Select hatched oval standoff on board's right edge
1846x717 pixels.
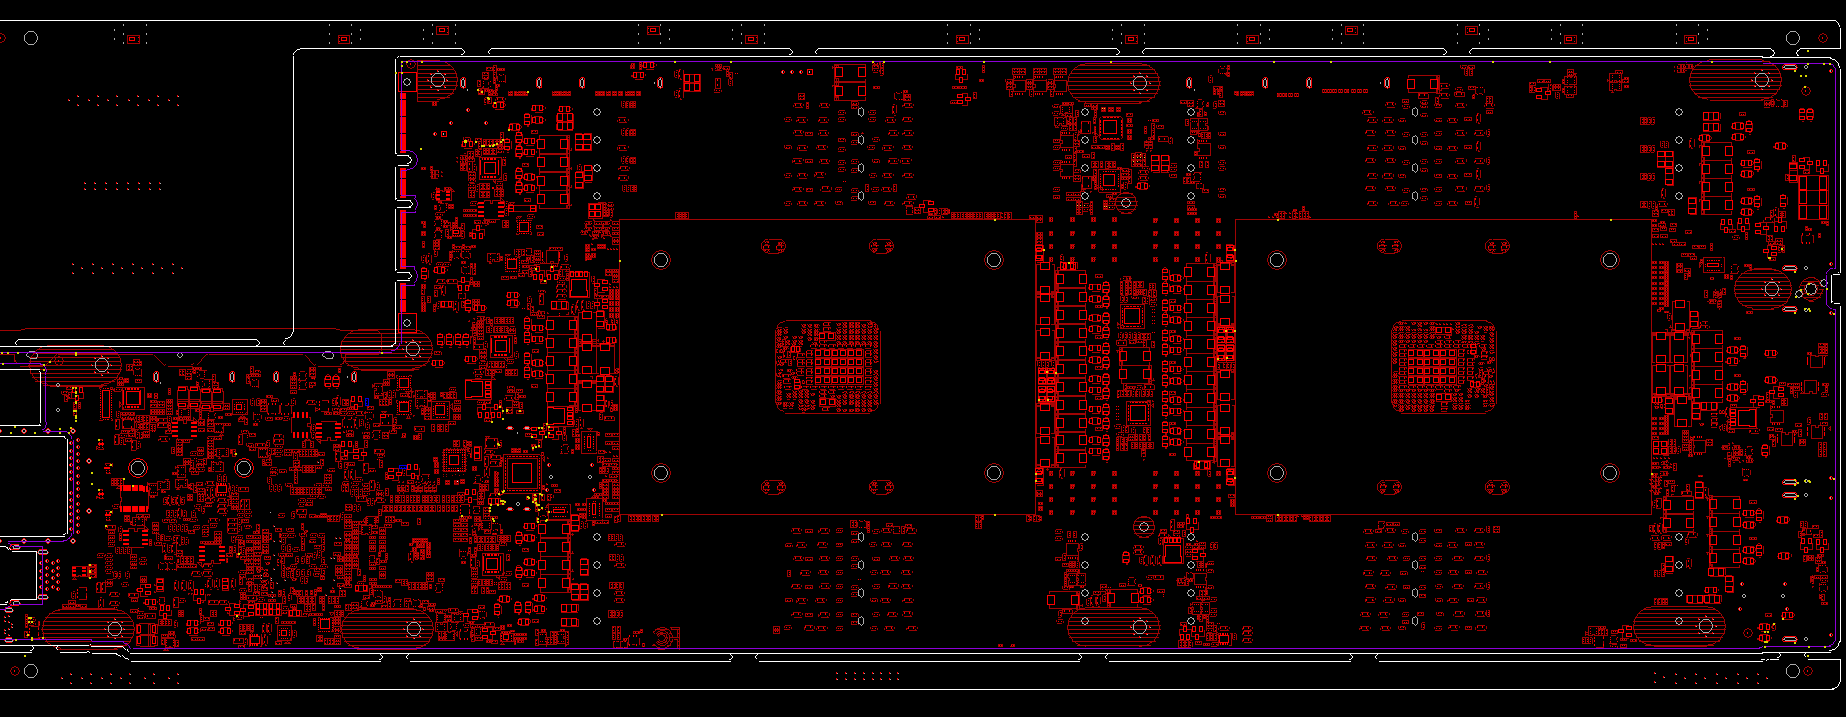click(x=1763, y=289)
